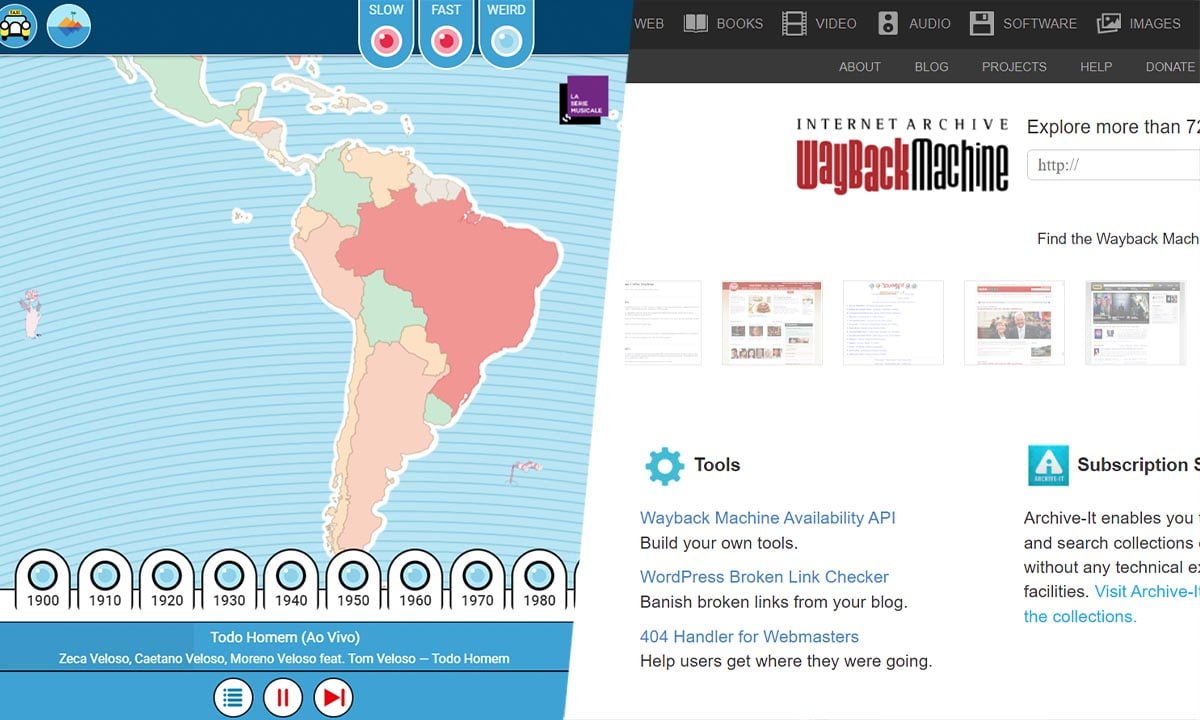Select the 1920 decade button
The height and width of the screenshot is (720, 1200).
[167, 580]
